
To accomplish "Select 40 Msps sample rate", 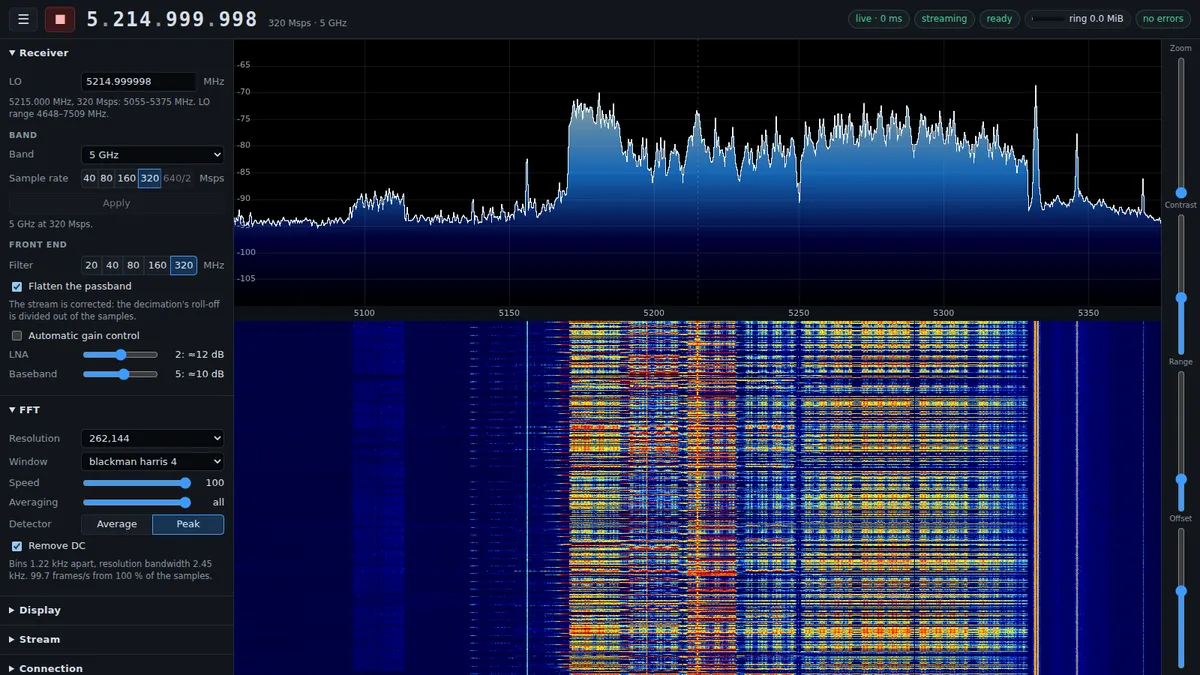I will 90,179.
